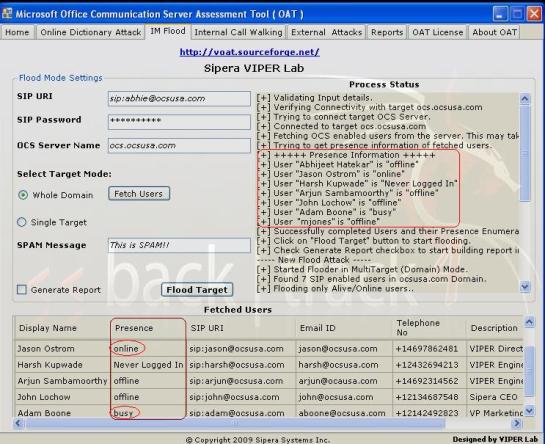This screenshot has height=444, width=545.
Task: Click the Fetched Users horizontal scrollbar thumb
Action: coord(235,423)
